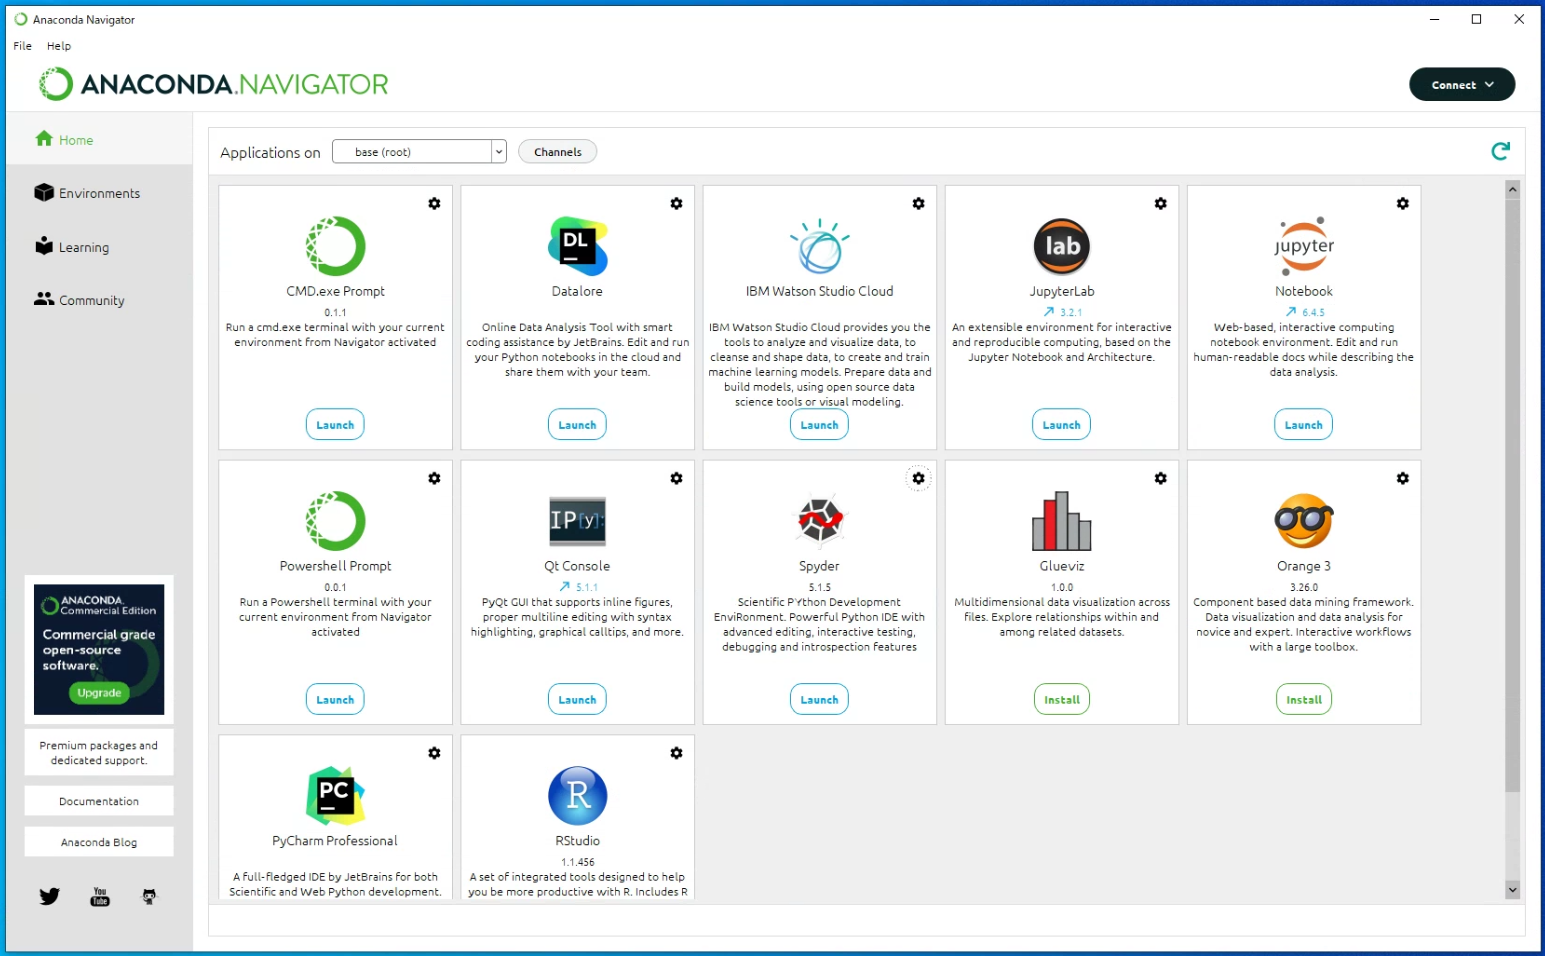Image resolution: width=1545 pixels, height=956 pixels.
Task: Click the applications list vertical scrollbar
Action: point(1512,495)
